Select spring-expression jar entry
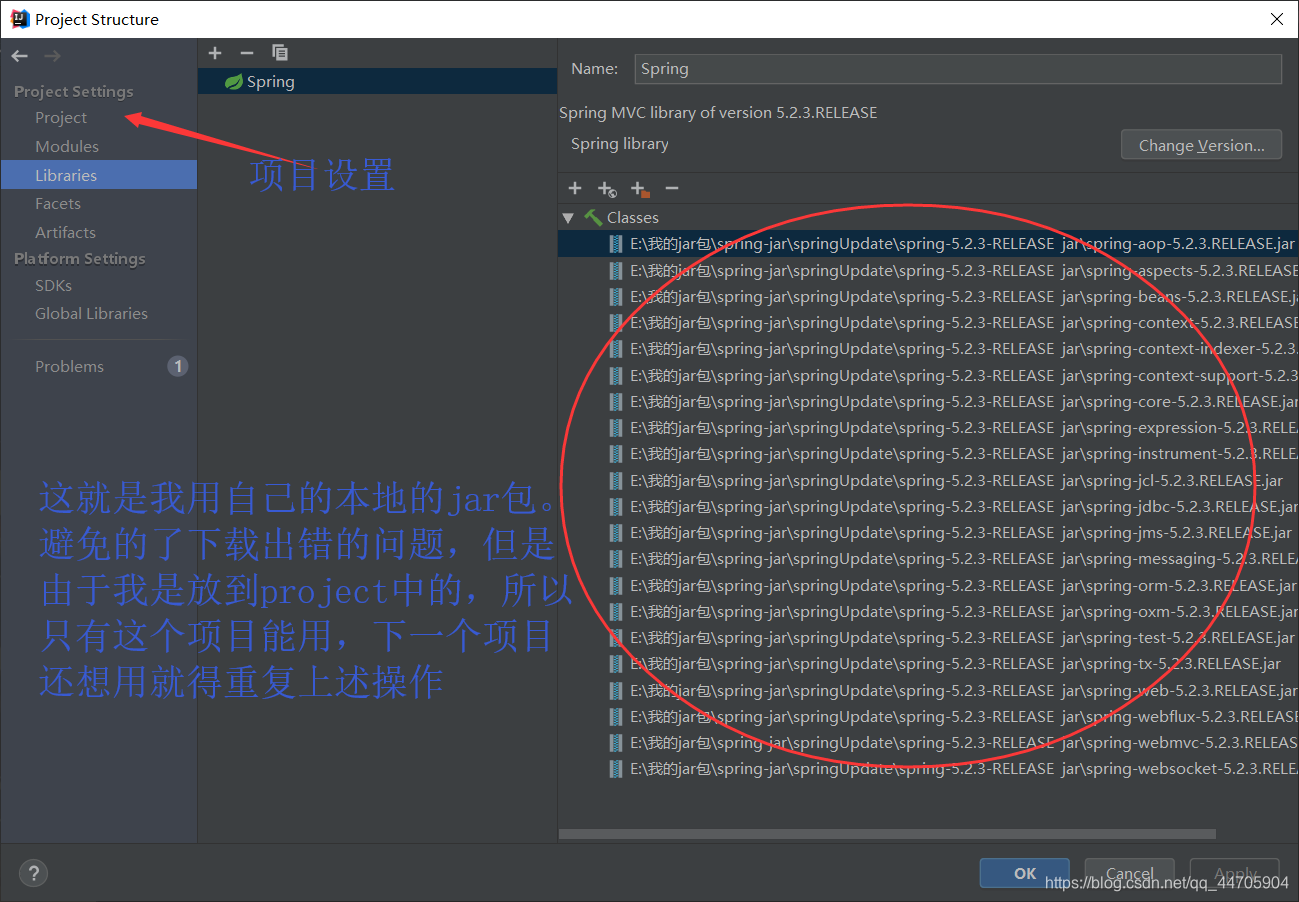This screenshot has width=1299, height=902. click(928, 427)
